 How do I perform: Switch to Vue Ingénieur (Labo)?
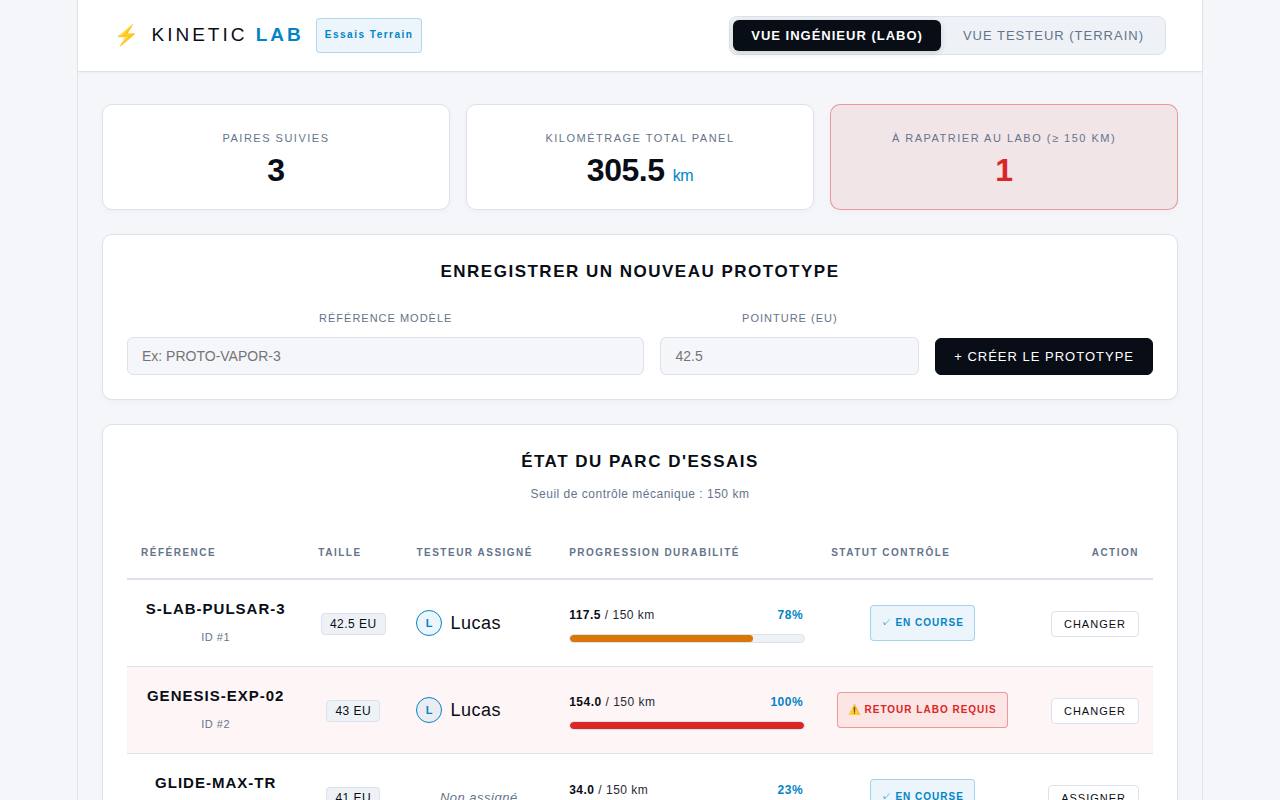click(836, 35)
